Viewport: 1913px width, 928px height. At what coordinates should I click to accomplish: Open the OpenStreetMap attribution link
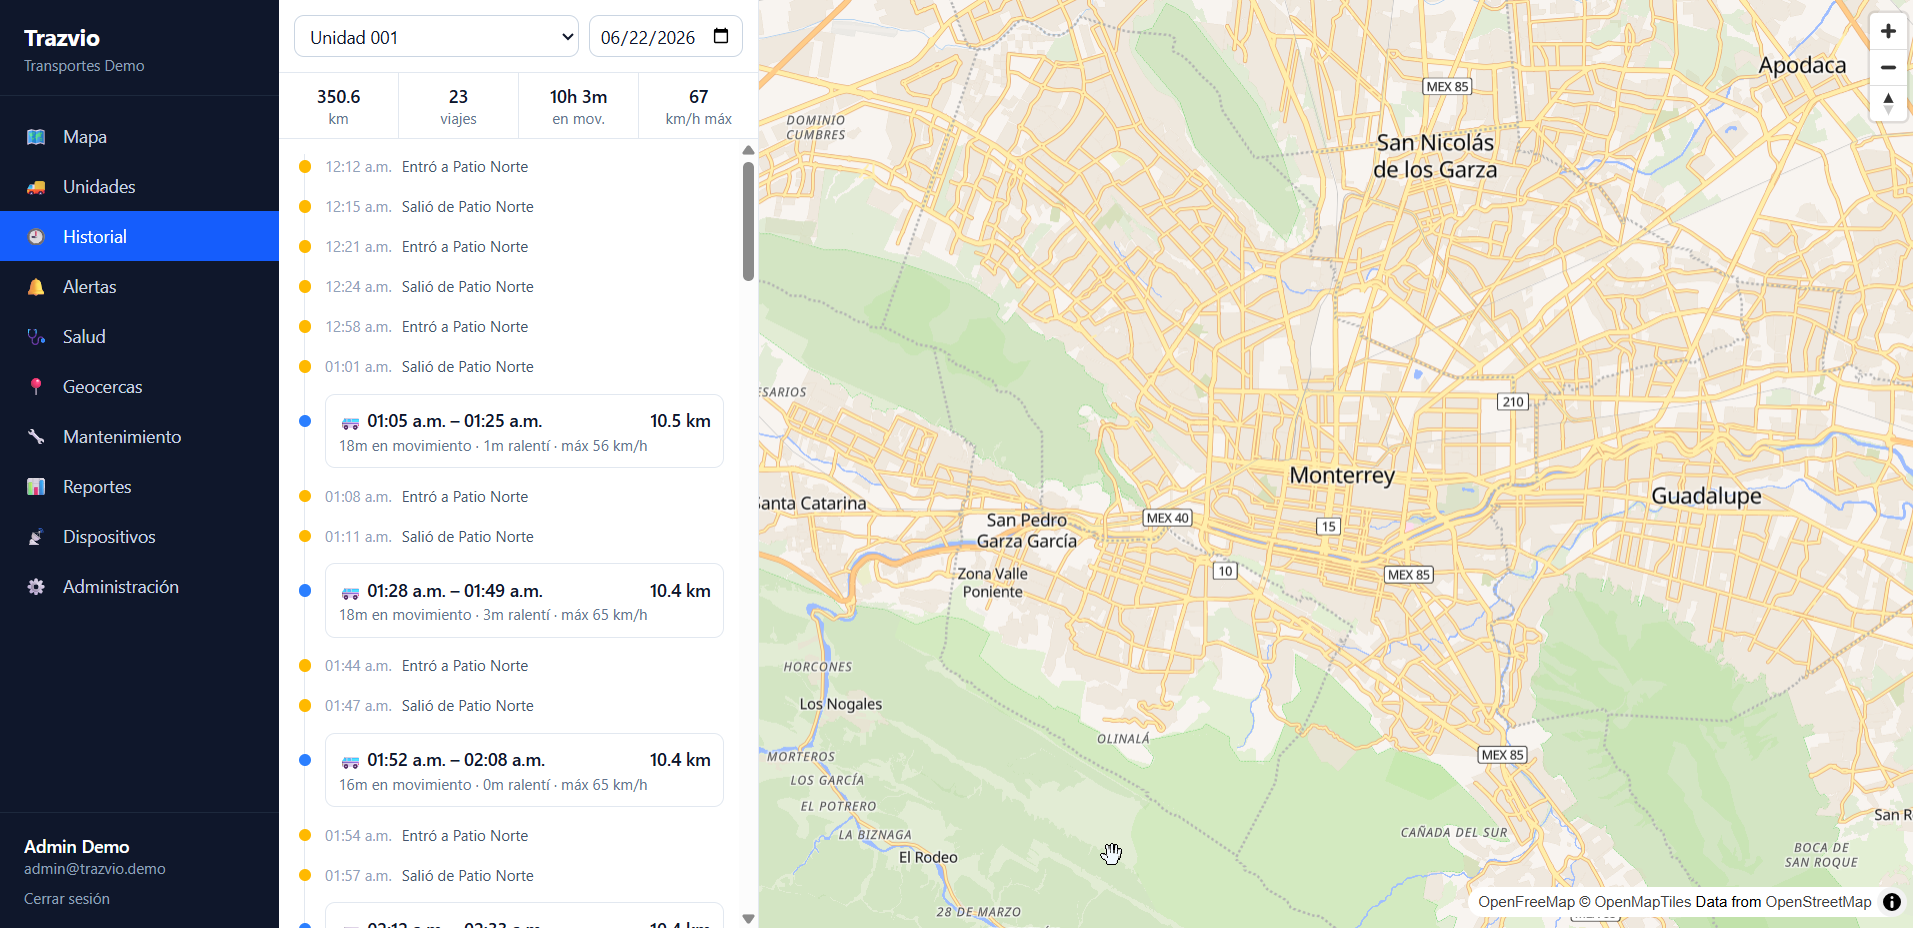click(x=1818, y=902)
